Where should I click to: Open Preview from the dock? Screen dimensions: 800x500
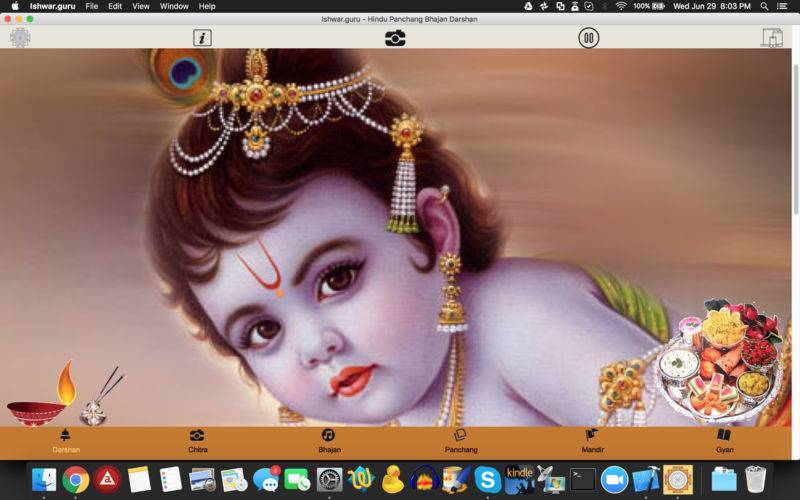tap(203, 480)
